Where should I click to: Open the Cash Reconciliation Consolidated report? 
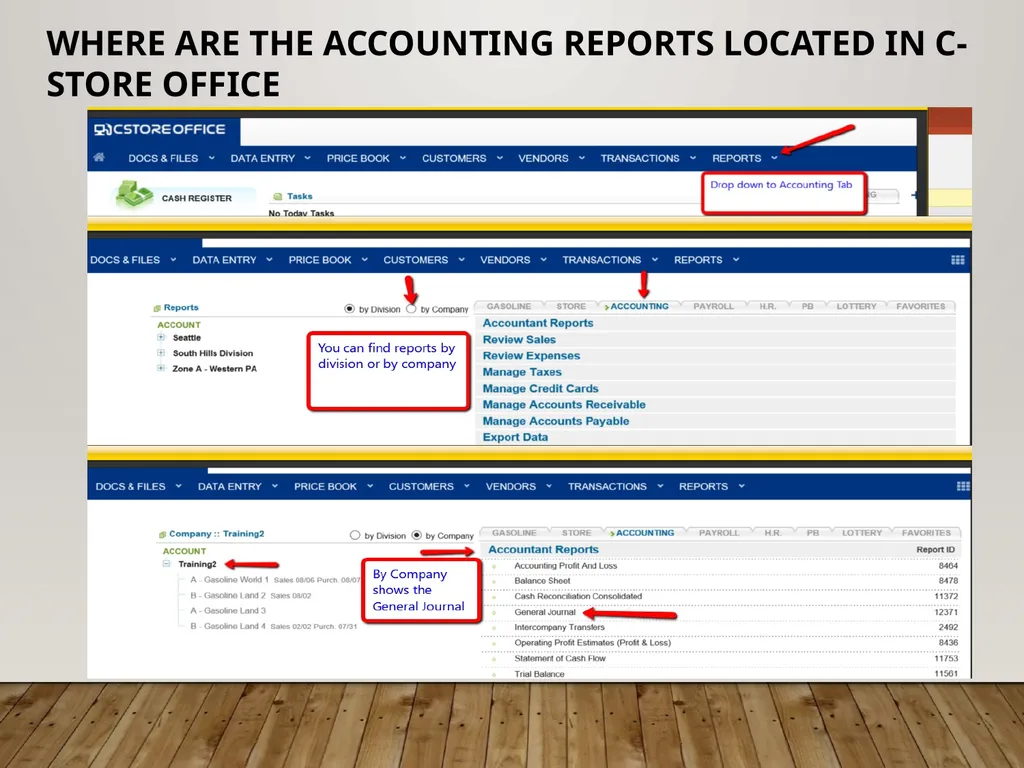[x=578, y=597]
